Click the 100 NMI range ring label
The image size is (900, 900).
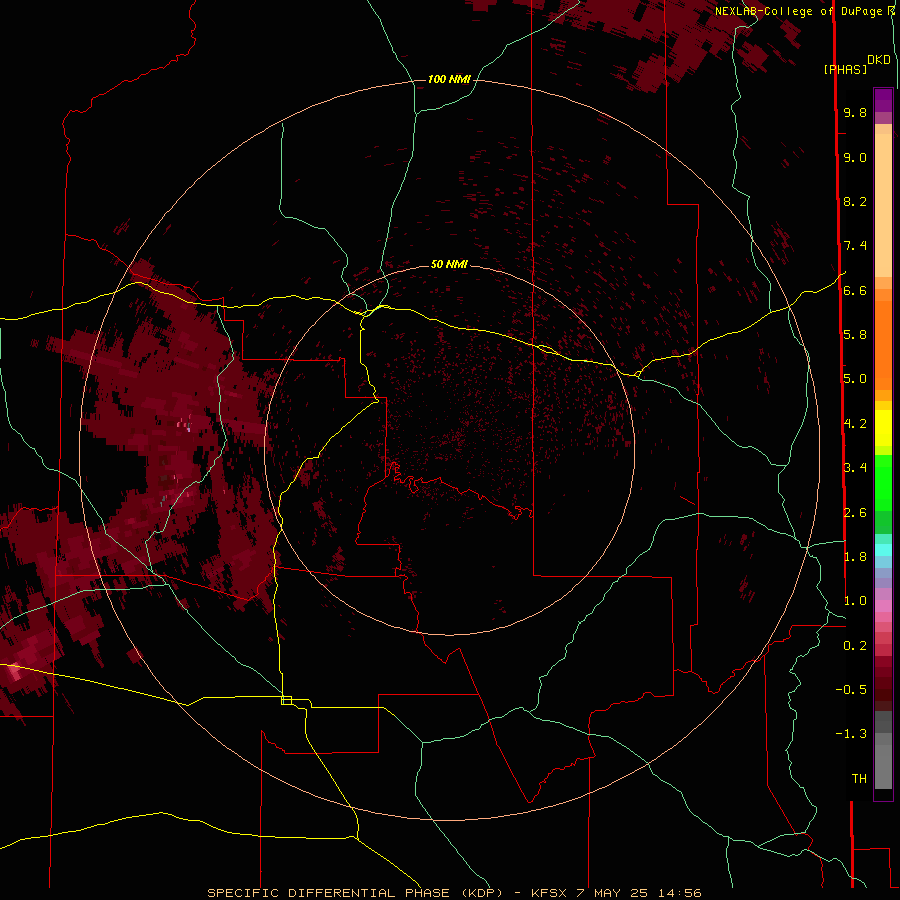coord(449,79)
